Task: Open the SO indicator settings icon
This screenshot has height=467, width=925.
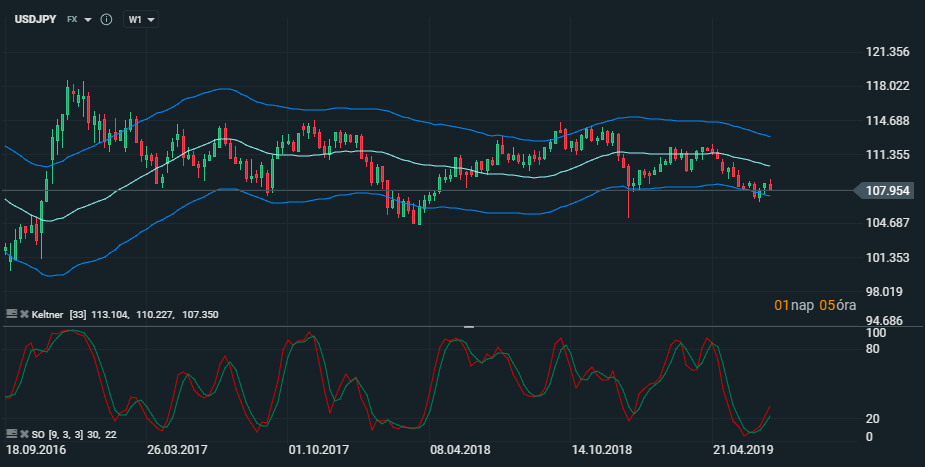Action: coord(11,434)
